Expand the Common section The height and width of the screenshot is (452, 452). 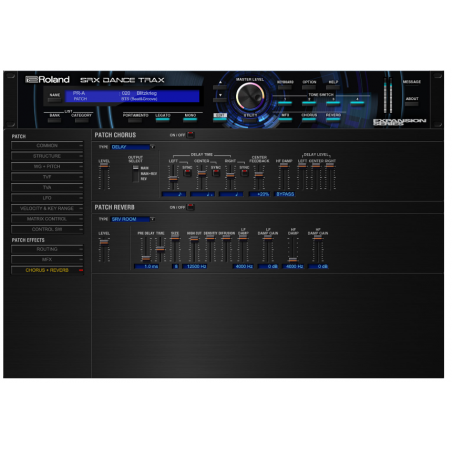pyautogui.click(x=47, y=146)
